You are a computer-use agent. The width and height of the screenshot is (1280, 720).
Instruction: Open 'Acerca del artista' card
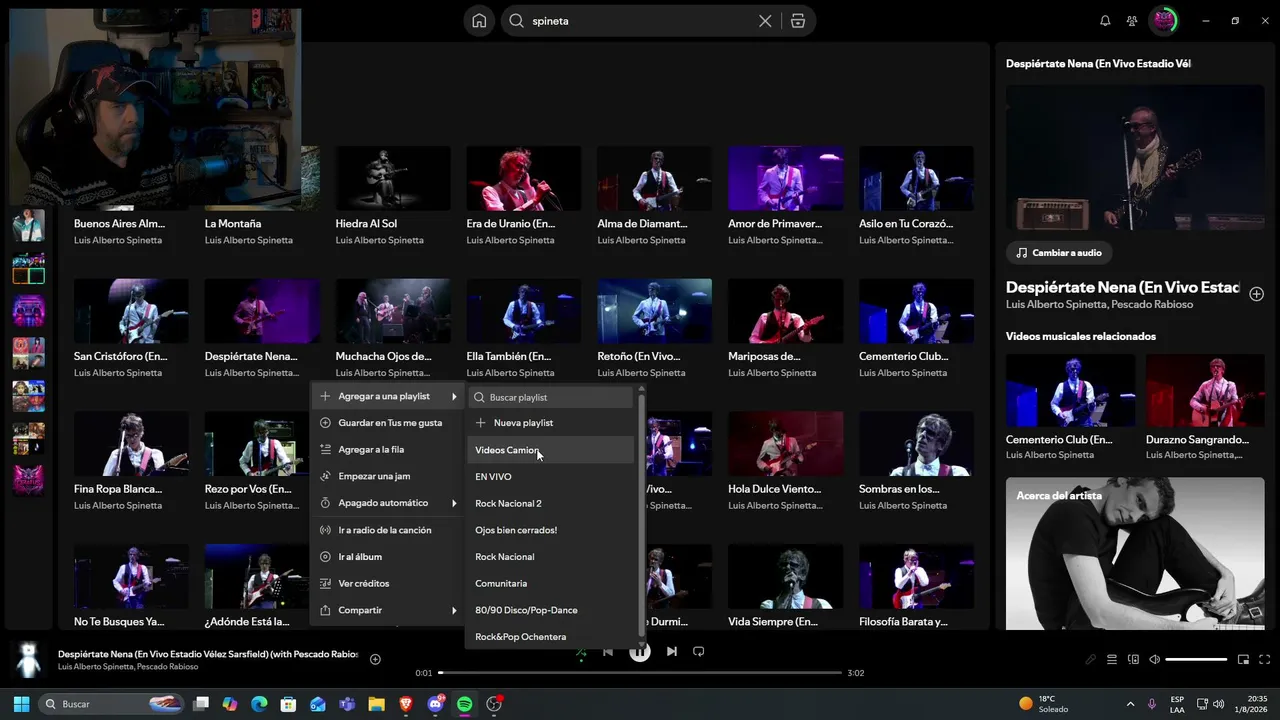pyautogui.click(x=1135, y=553)
